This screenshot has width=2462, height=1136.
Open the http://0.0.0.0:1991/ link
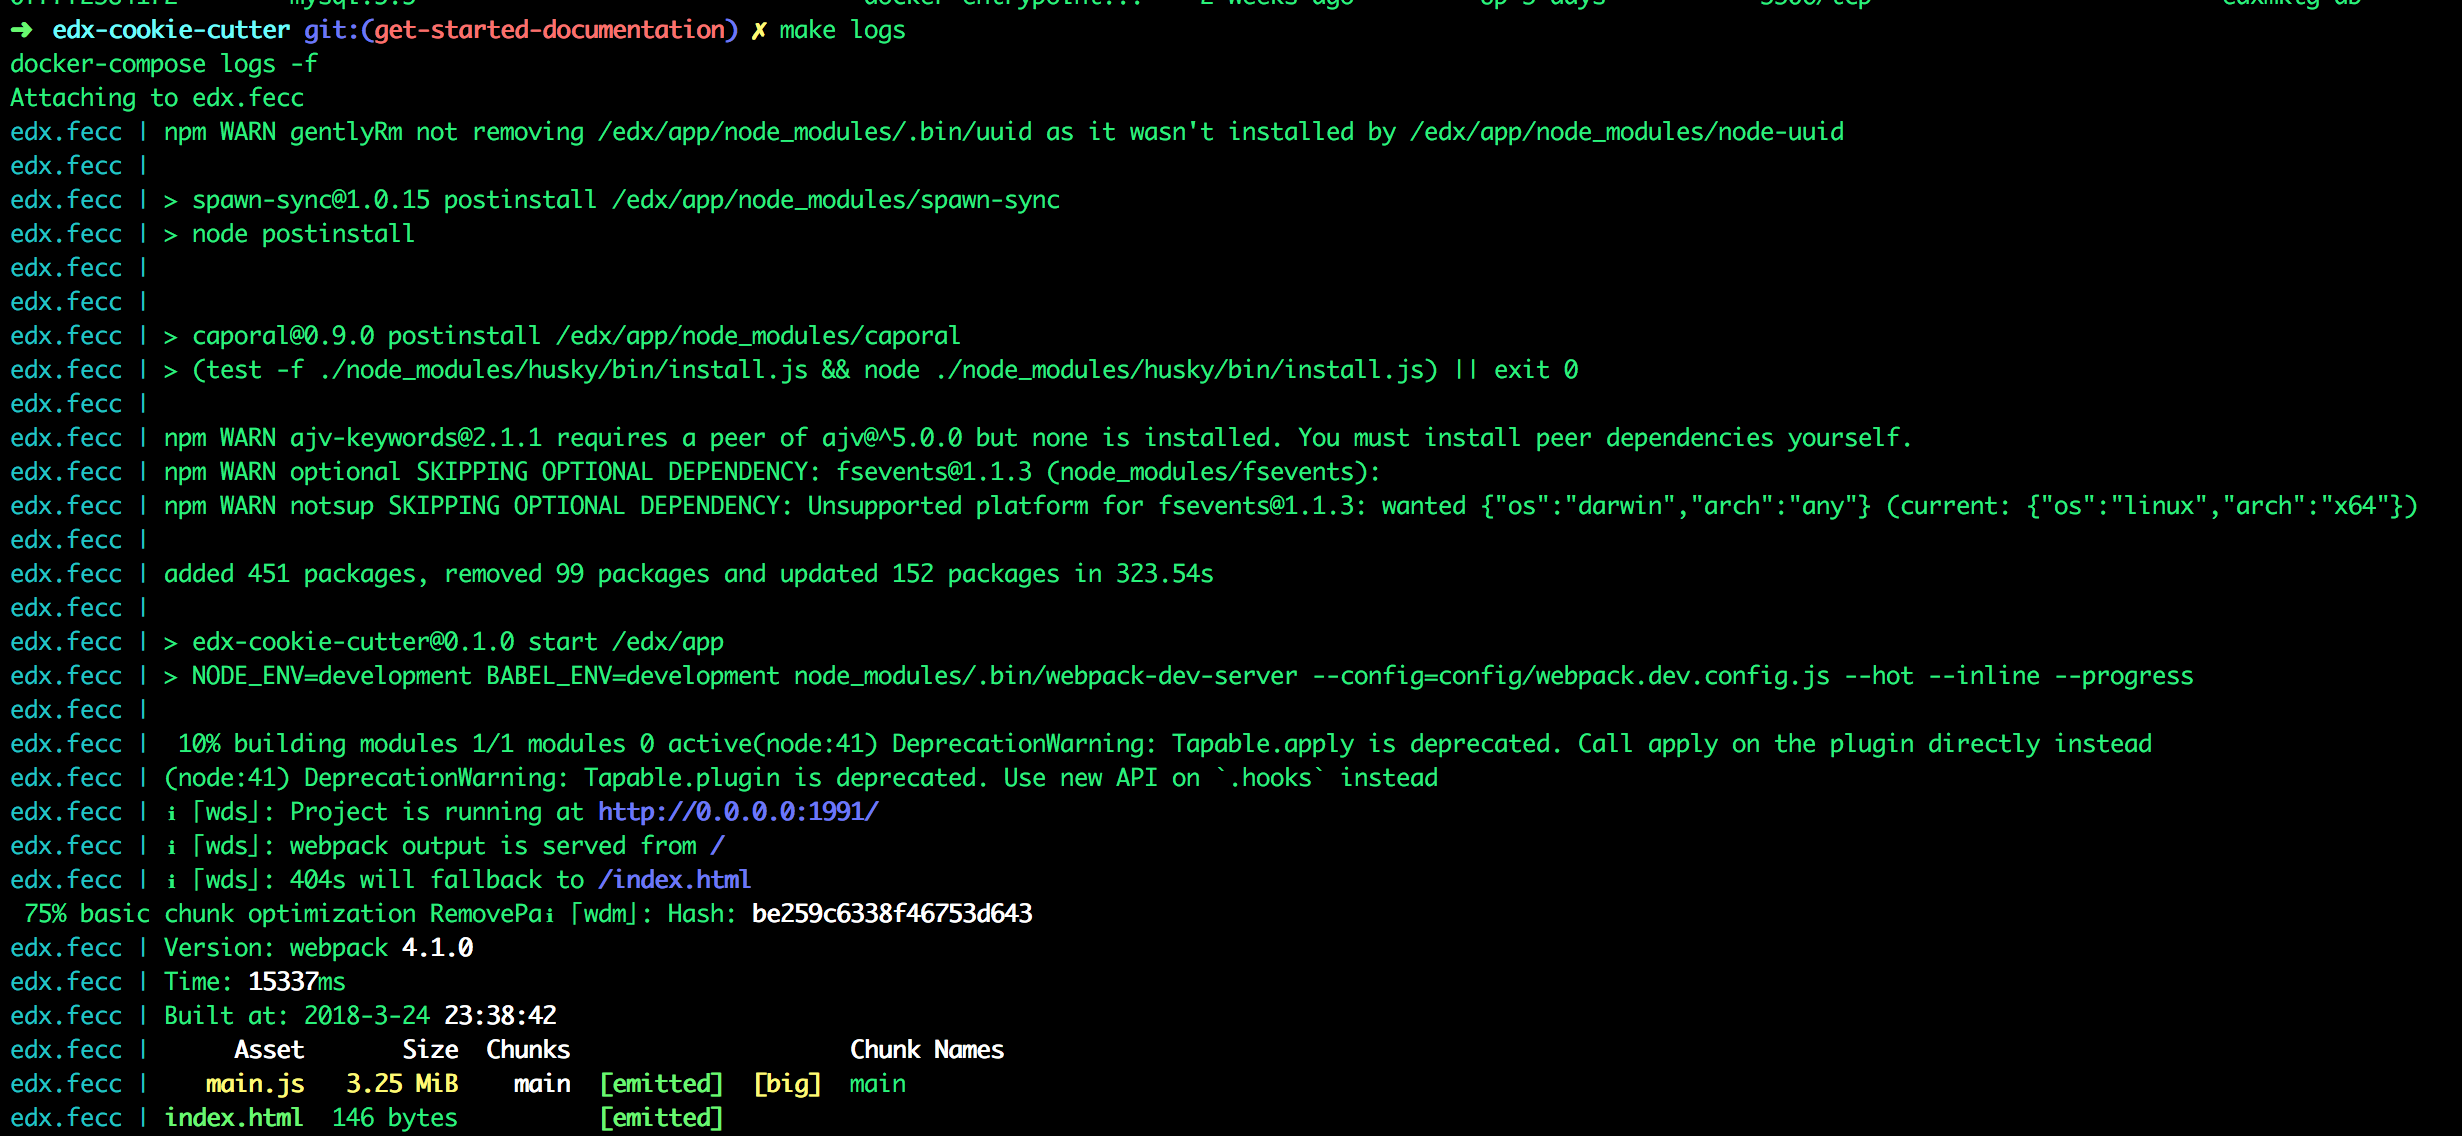(738, 812)
